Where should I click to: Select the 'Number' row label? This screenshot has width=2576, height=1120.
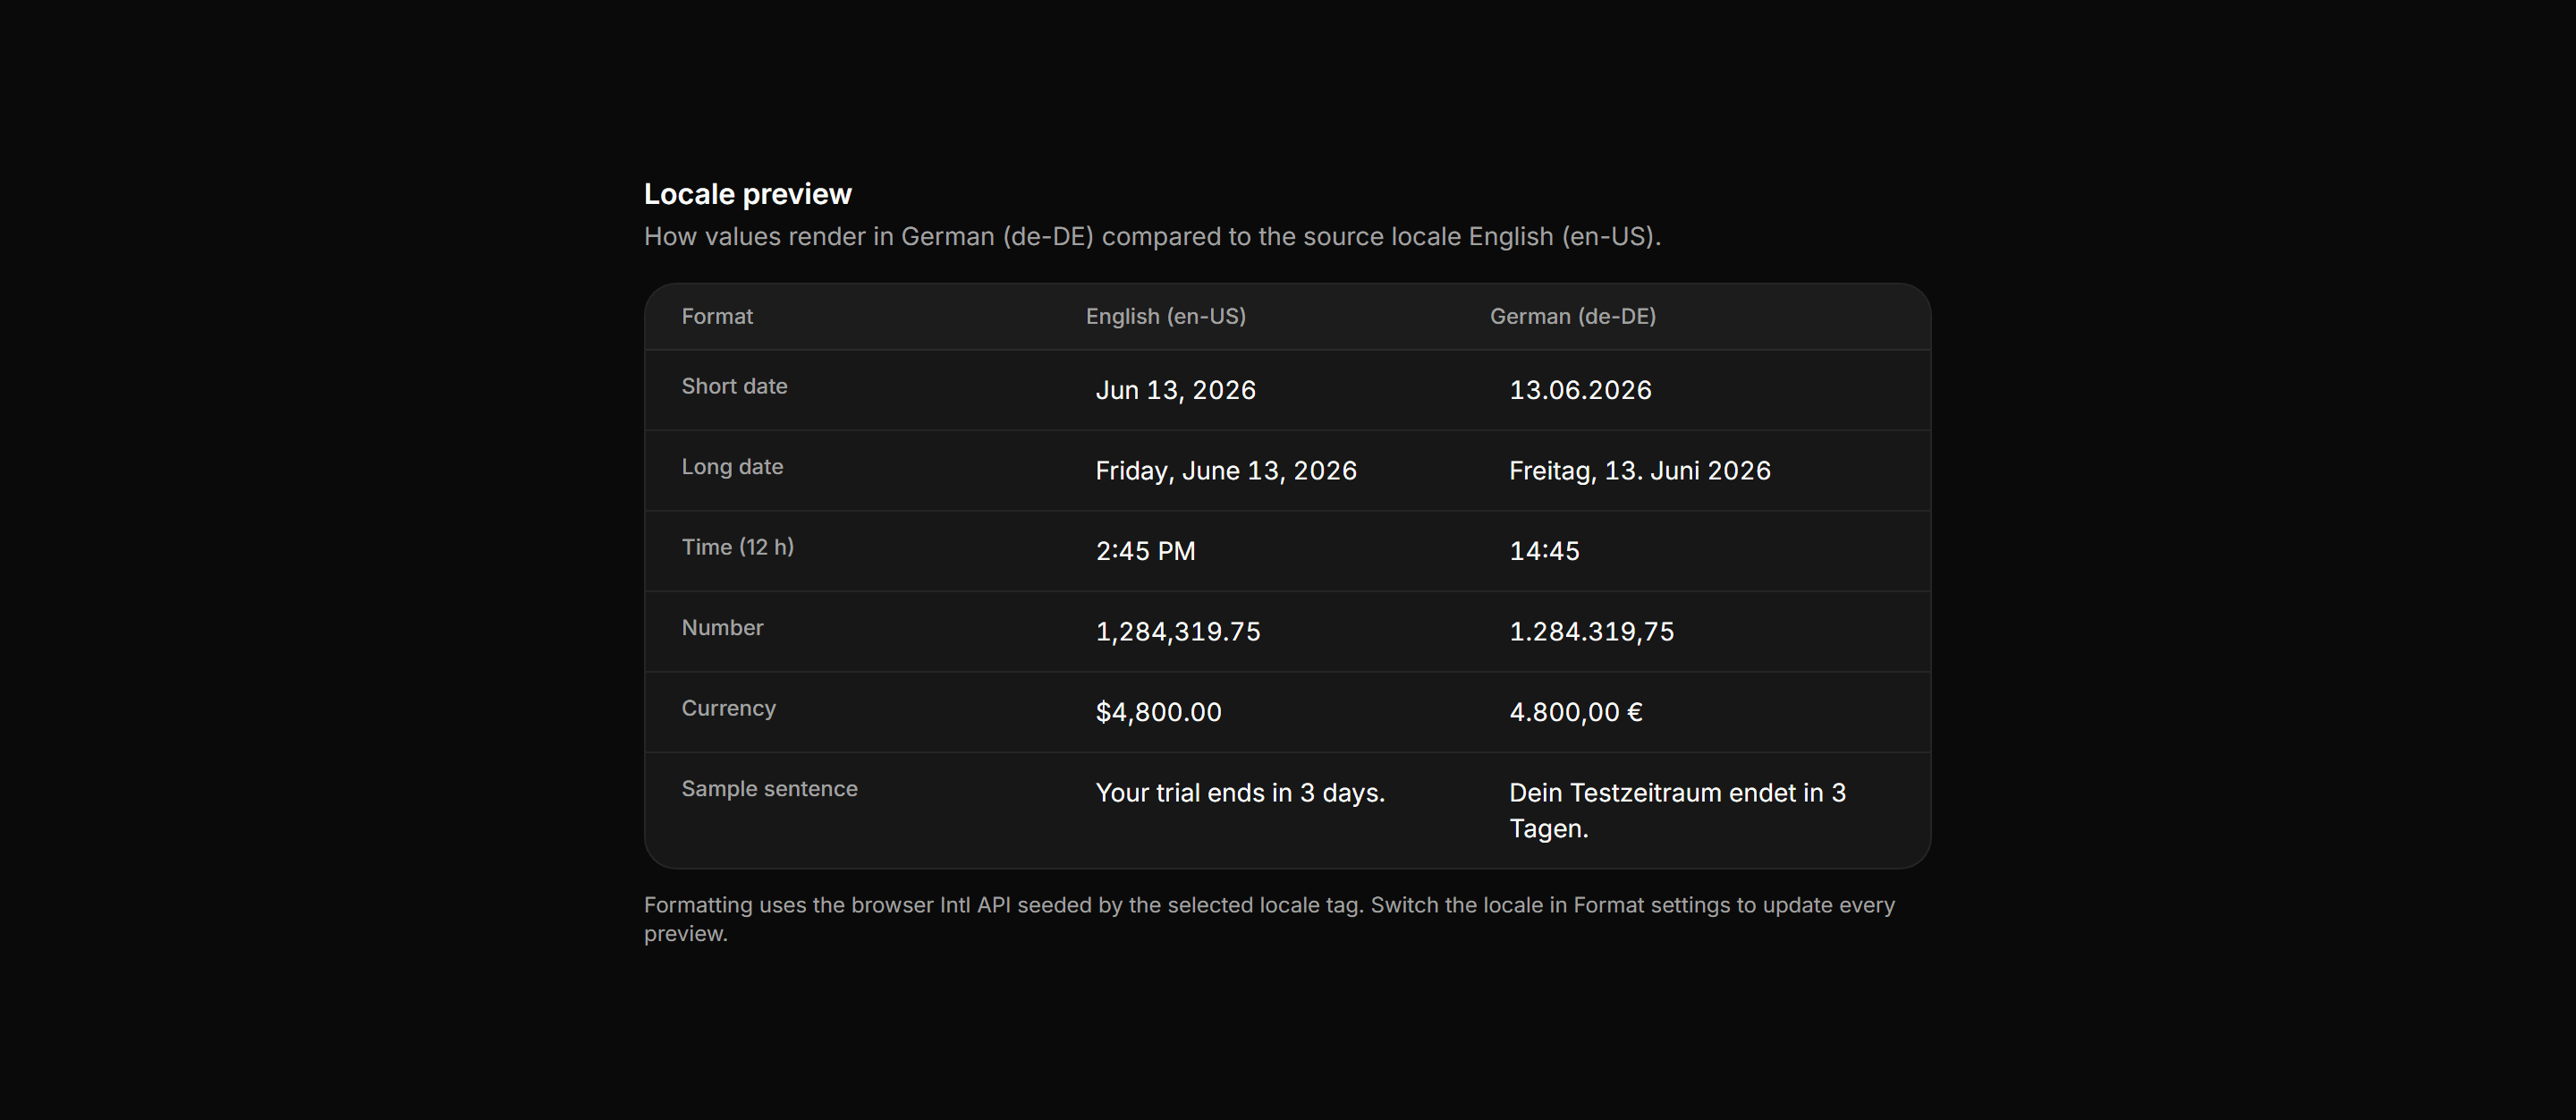tap(722, 627)
